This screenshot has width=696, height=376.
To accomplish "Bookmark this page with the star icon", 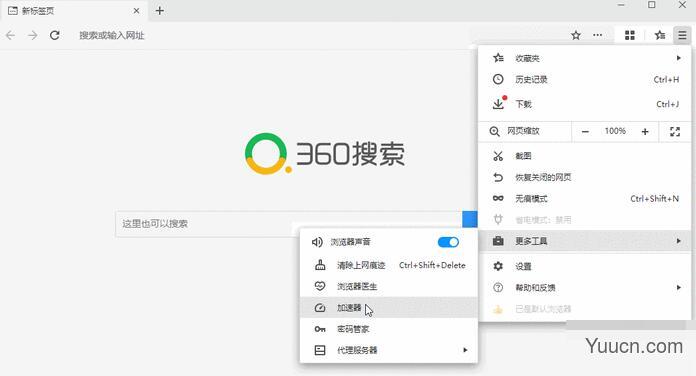I will [576, 36].
